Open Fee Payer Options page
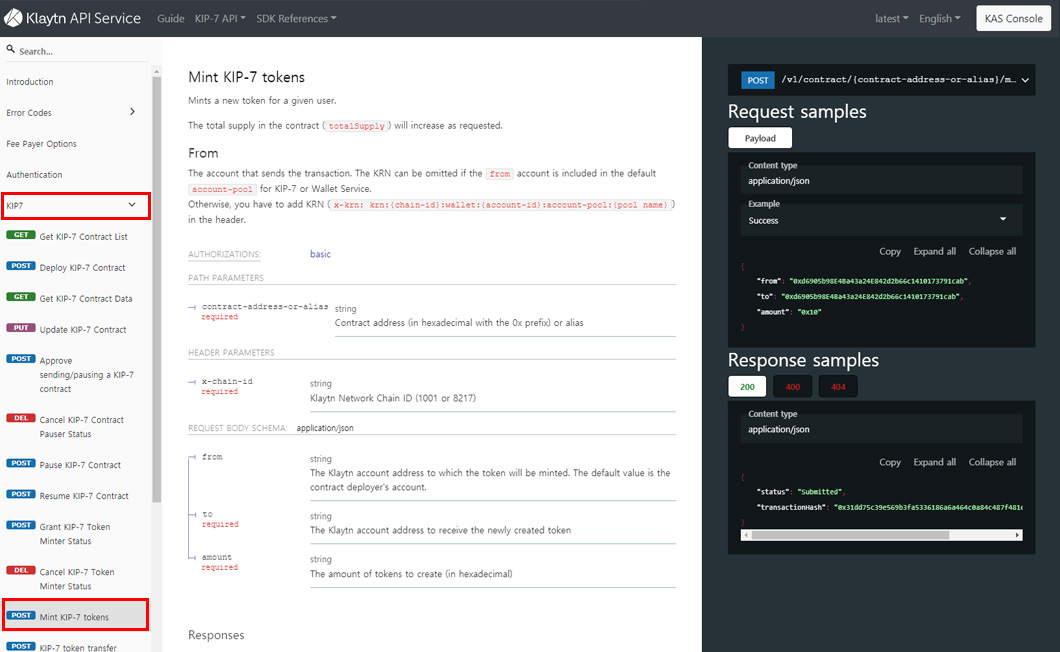This screenshot has height=652, width=1060. [41, 143]
